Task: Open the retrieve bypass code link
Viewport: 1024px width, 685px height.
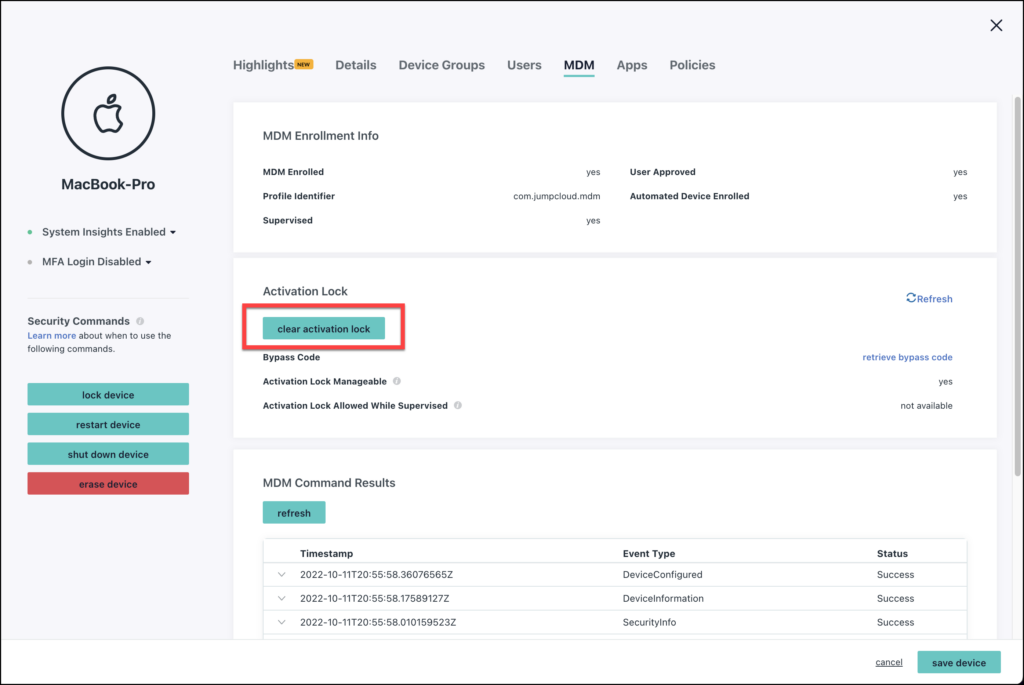Action: [x=907, y=357]
